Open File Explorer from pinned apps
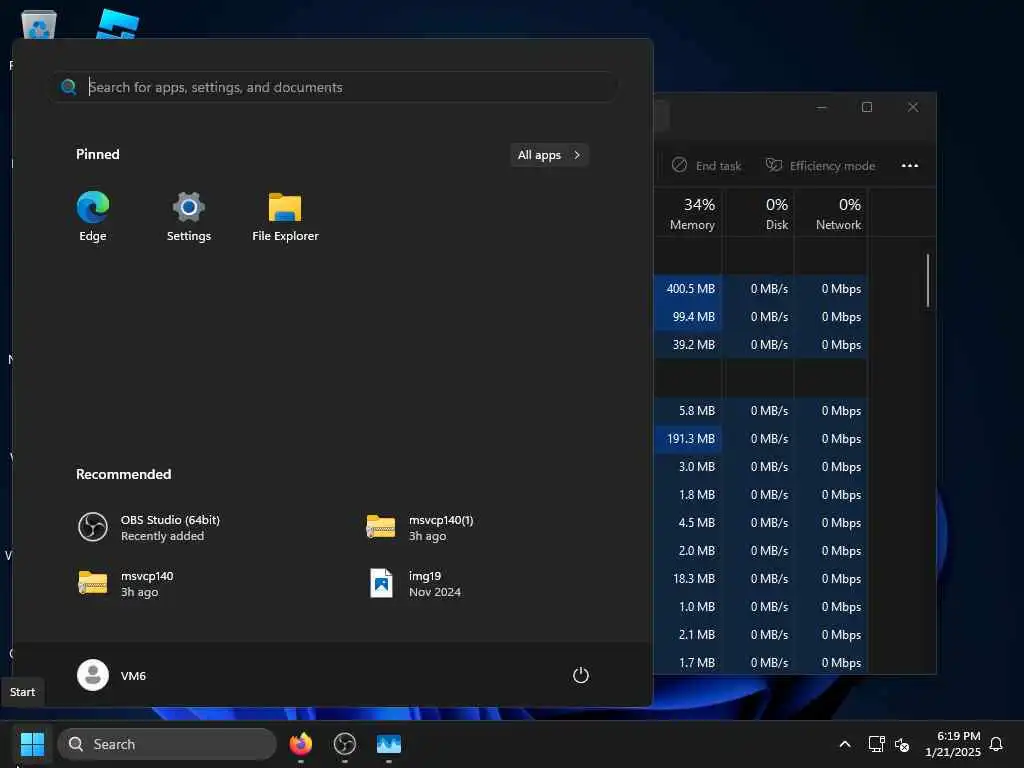The height and width of the screenshot is (768, 1024). (285, 217)
